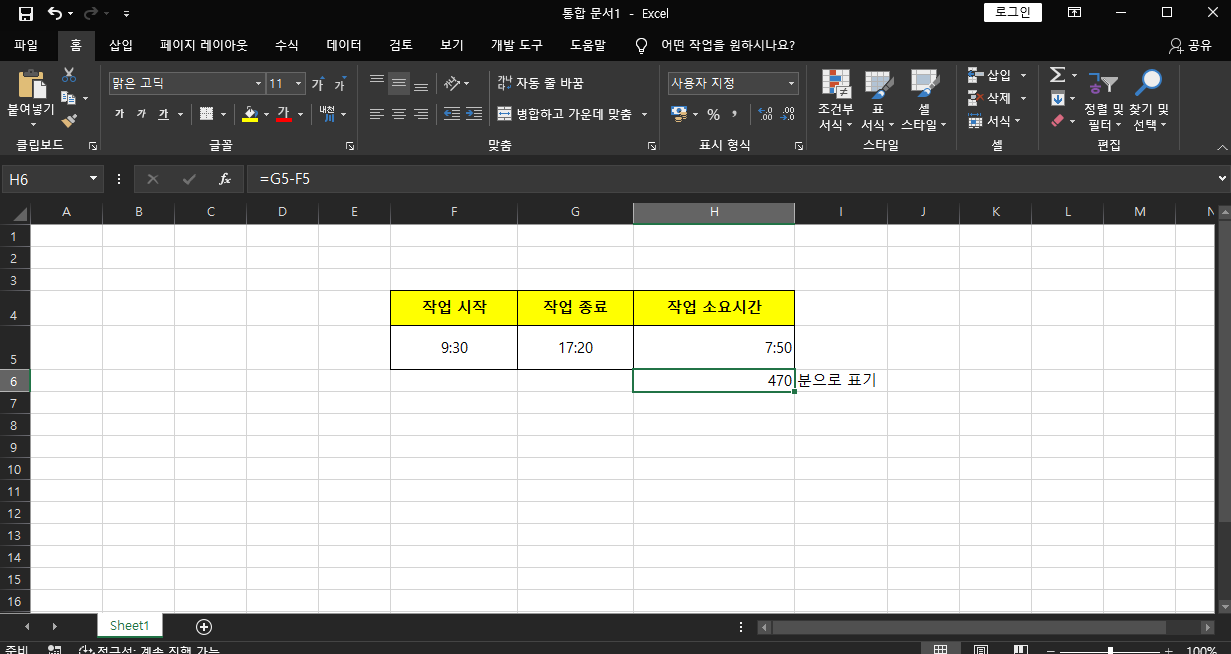Switch to the 데이터 tab

click(344, 45)
